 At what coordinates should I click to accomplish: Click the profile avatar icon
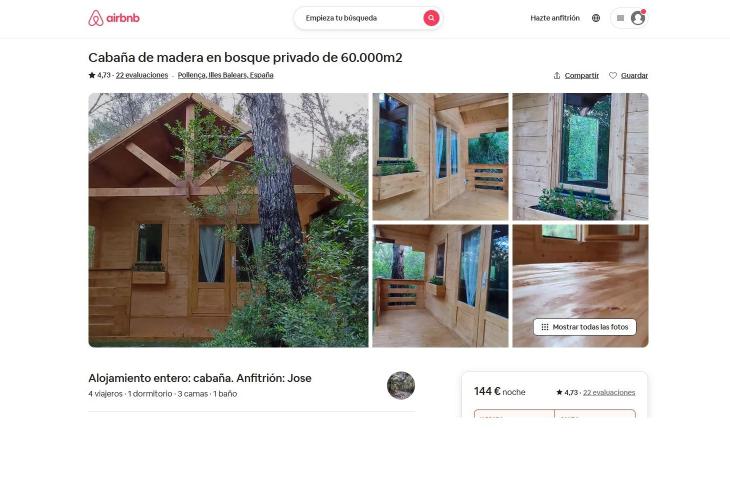click(637, 18)
